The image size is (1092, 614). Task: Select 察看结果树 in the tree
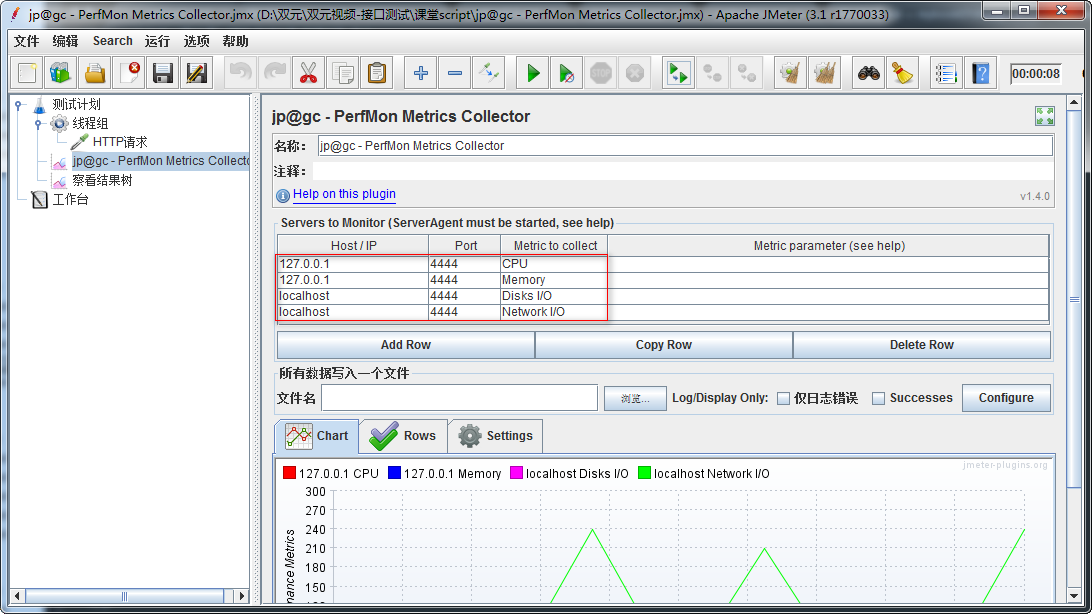[x=102, y=180]
